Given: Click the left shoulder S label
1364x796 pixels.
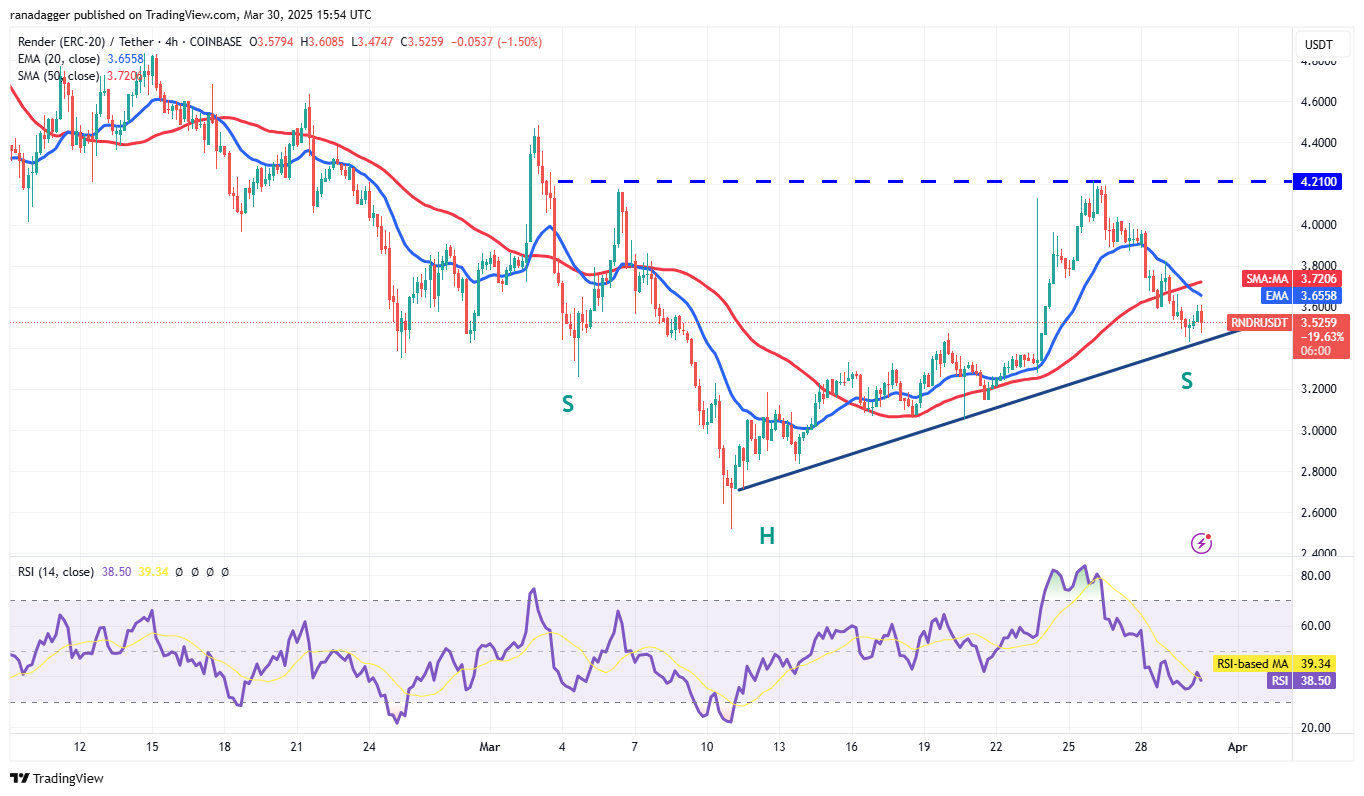Looking at the screenshot, I should (567, 405).
